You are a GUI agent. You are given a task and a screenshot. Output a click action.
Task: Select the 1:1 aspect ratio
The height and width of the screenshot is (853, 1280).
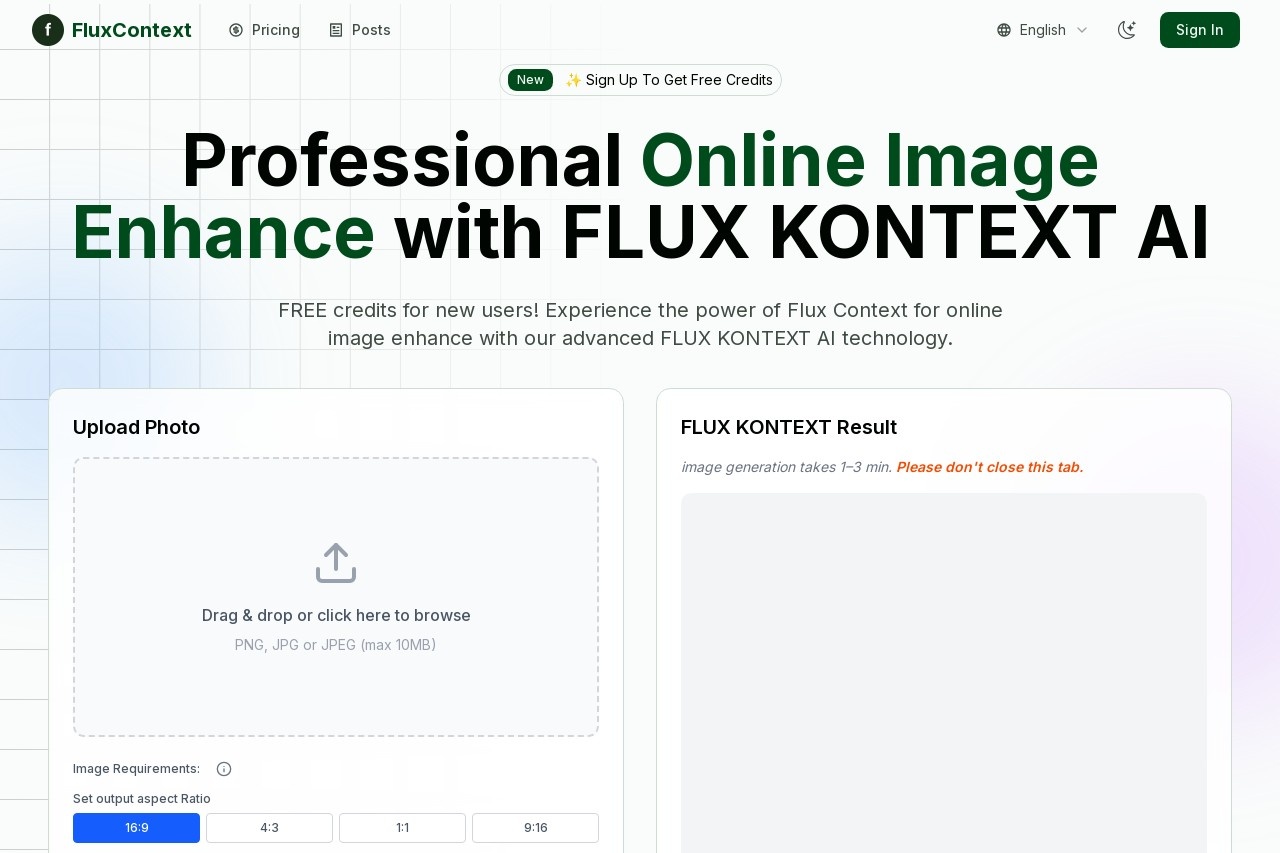click(x=402, y=828)
